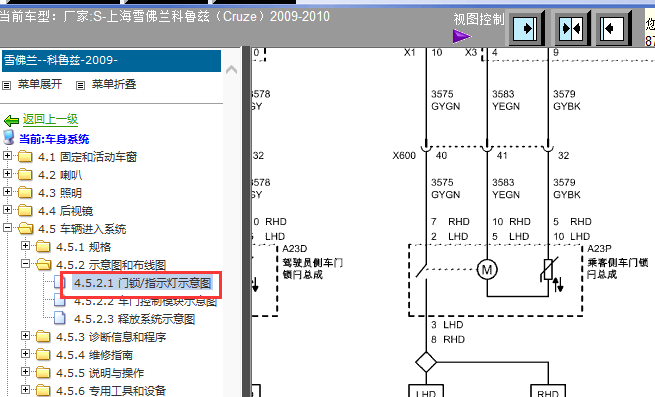
Task: Click the A23P component label
Action: 599,249
